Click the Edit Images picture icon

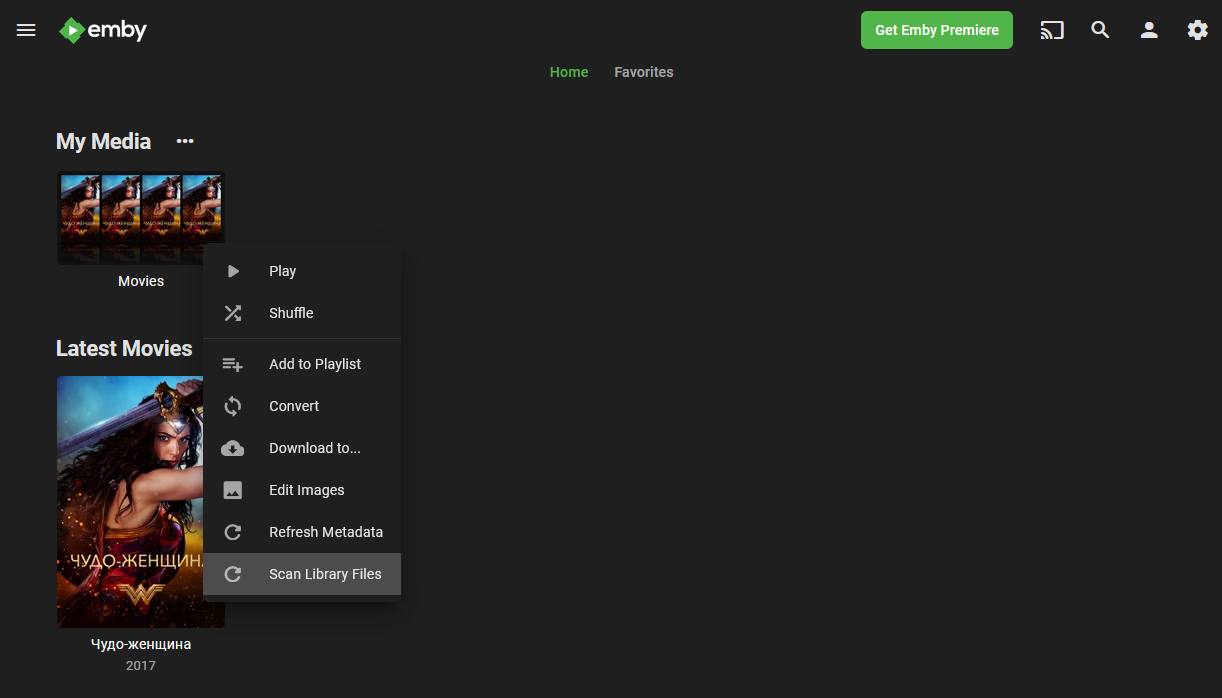233,490
